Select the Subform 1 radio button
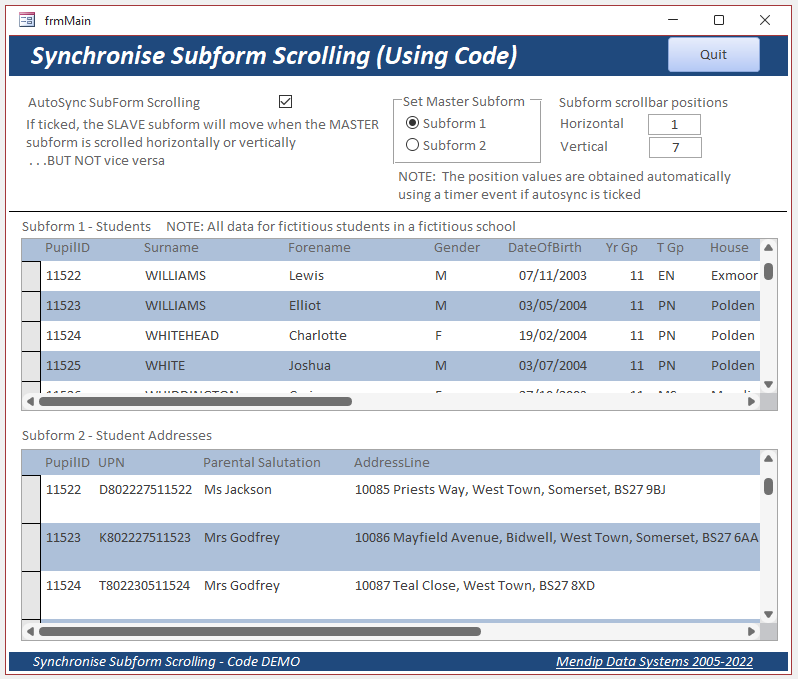The height and width of the screenshot is (679, 798). pos(412,123)
